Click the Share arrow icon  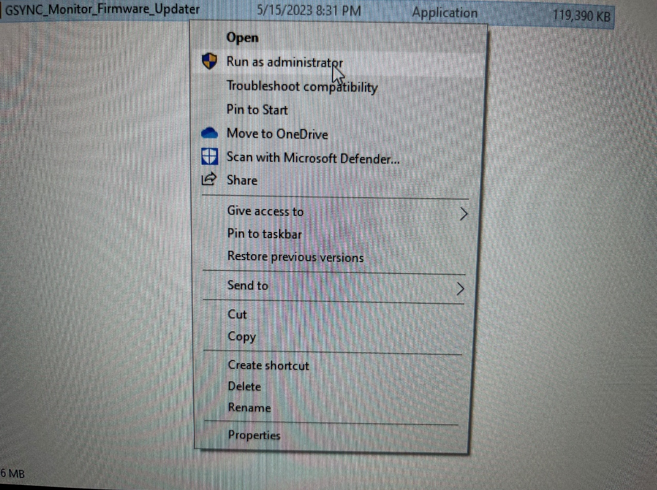[209, 179]
